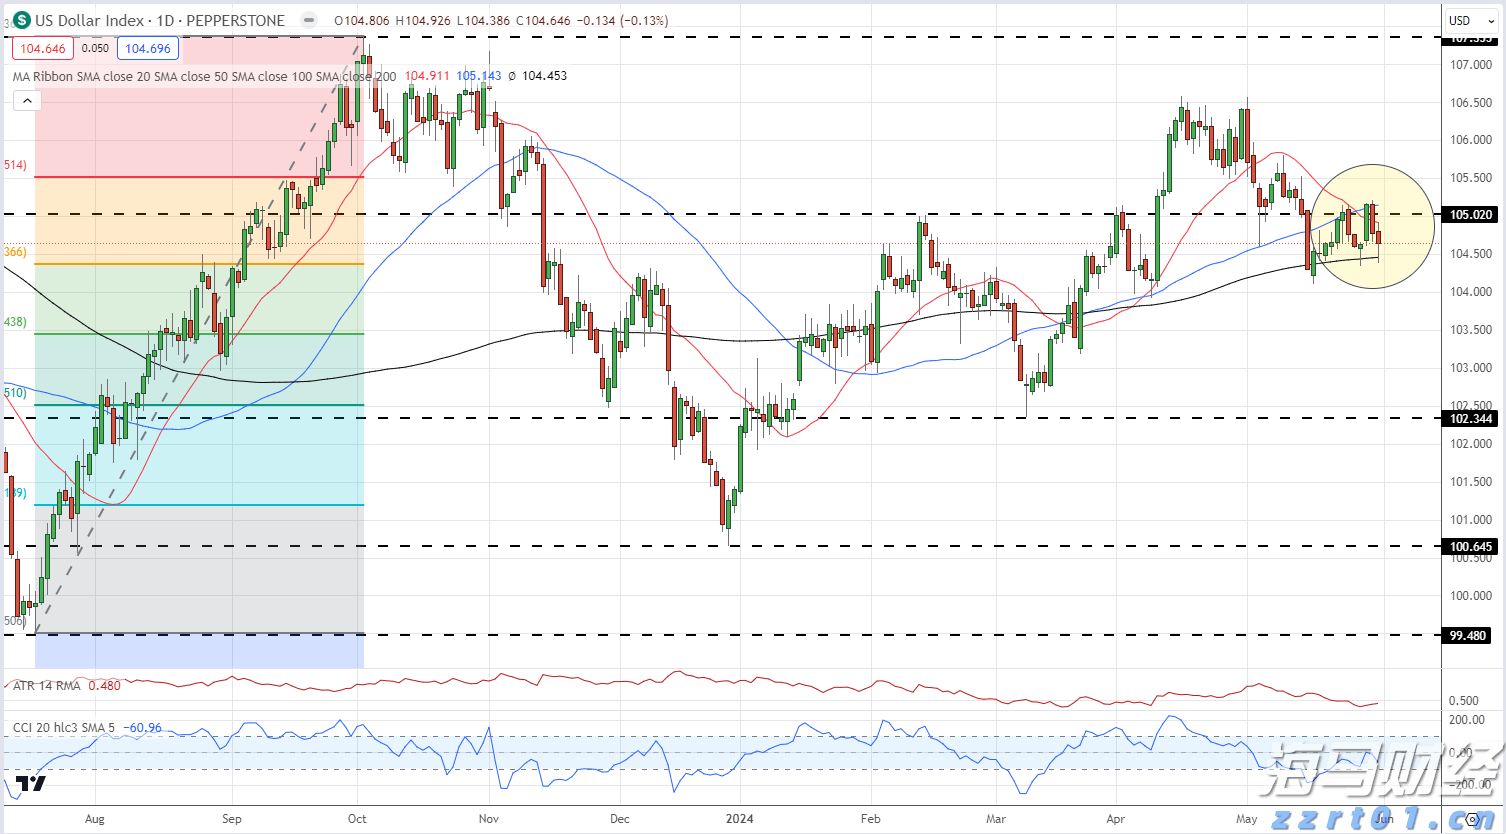Click the 107.000 price scale label
1506x834 pixels.
click(1471, 65)
